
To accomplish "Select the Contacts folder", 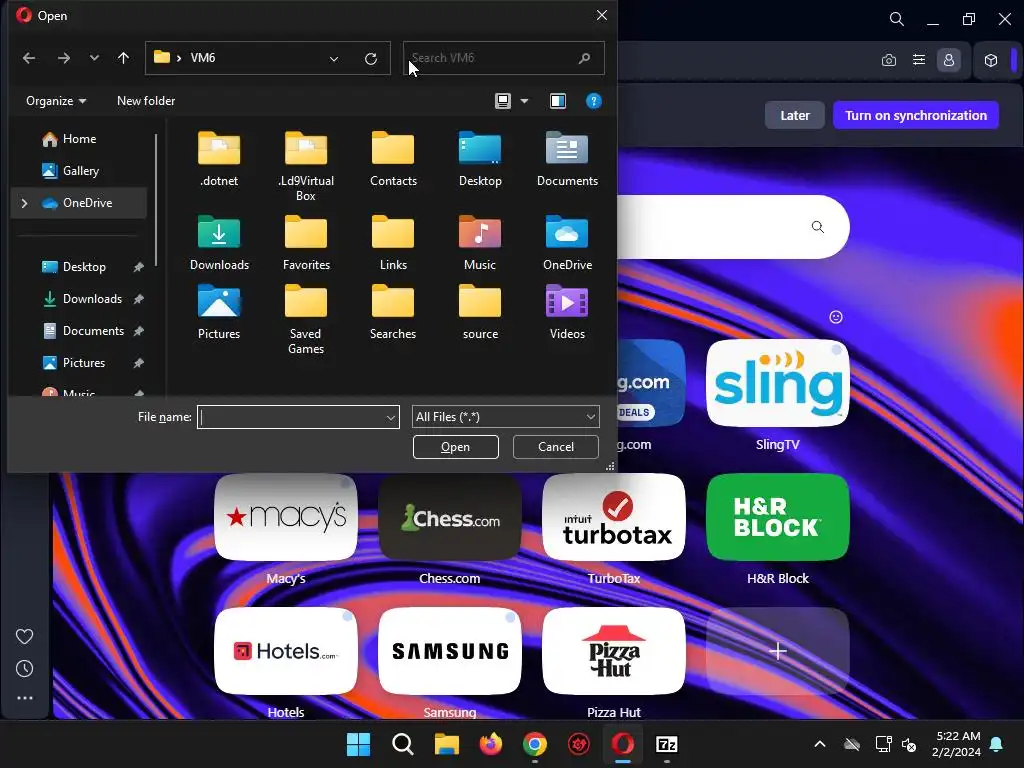I will coord(393,159).
